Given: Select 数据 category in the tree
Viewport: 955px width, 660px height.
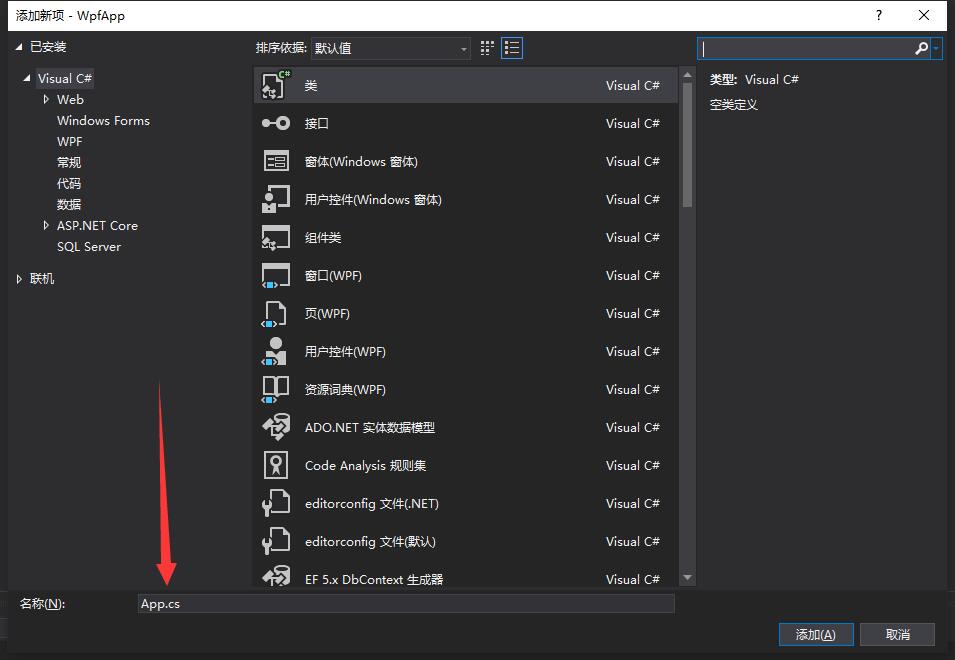Looking at the screenshot, I should pos(69,205).
